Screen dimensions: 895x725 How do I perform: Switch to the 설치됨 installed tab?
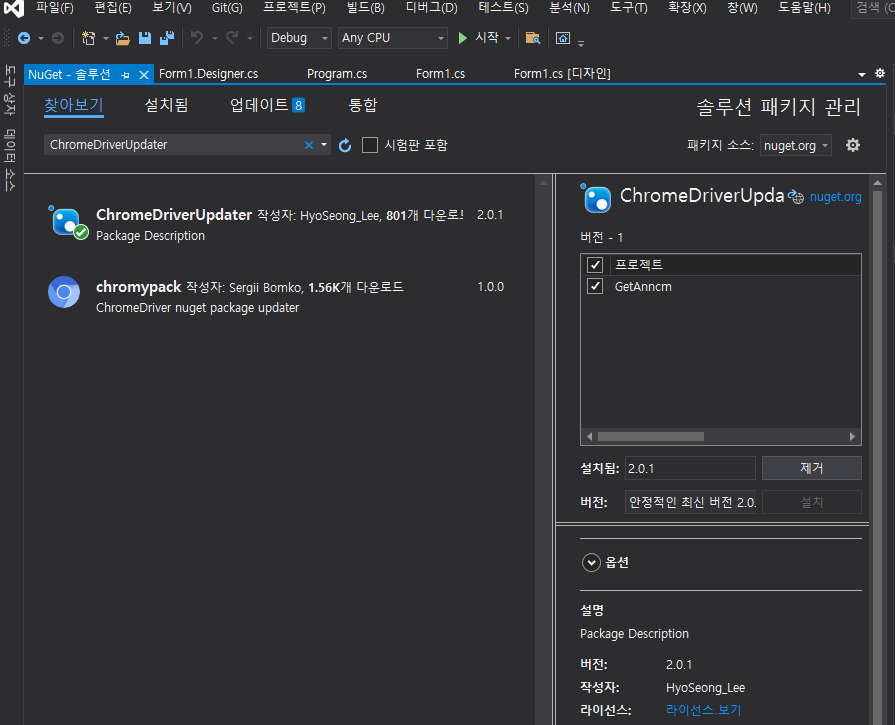click(x=166, y=105)
